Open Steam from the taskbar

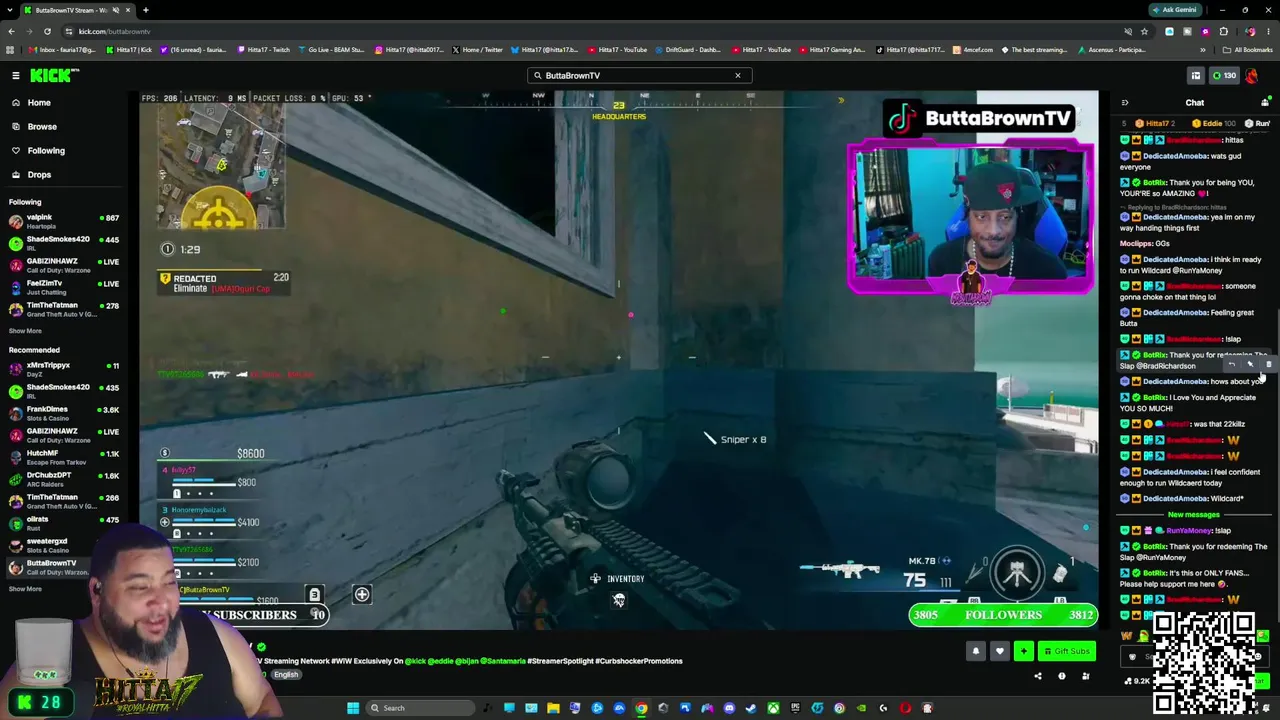[x=751, y=708]
